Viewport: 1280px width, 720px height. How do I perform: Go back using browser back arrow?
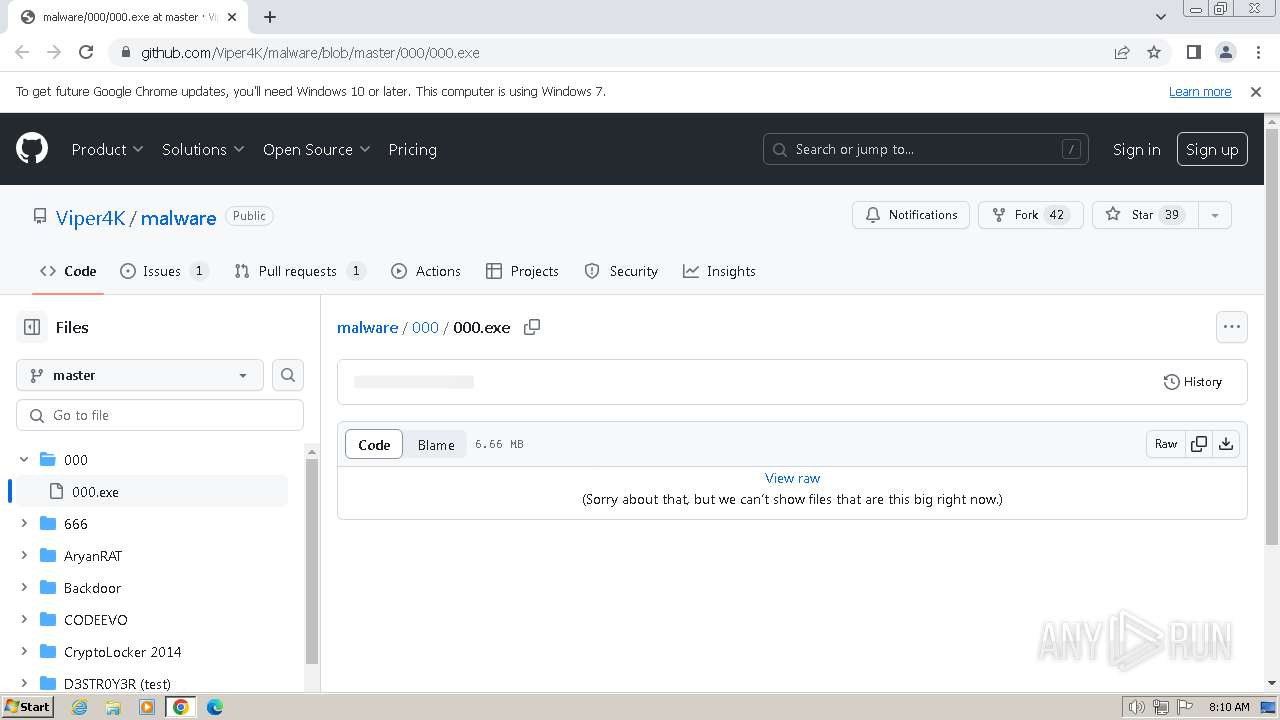(x=22, y=52)
